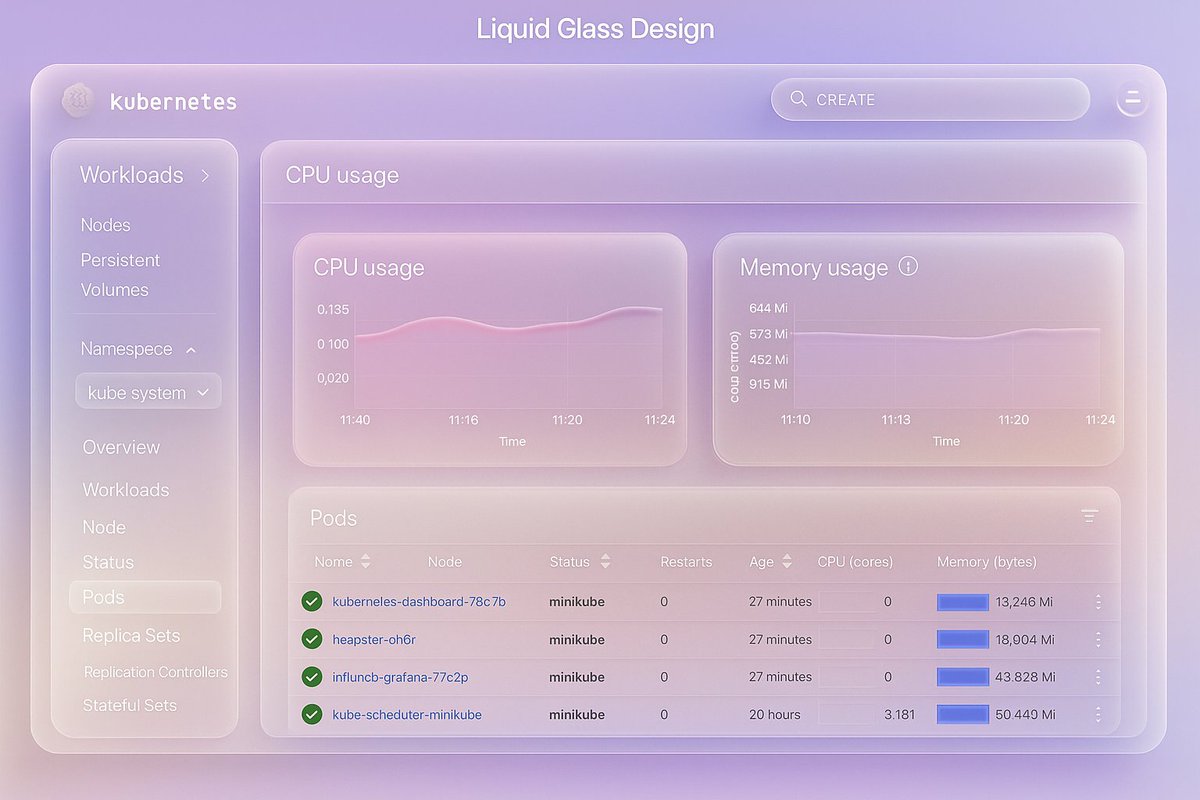Viewport: 1200px width, 800px height.
Task: Open pod link kube-scheduter-minikube
Action: (407, 714)
